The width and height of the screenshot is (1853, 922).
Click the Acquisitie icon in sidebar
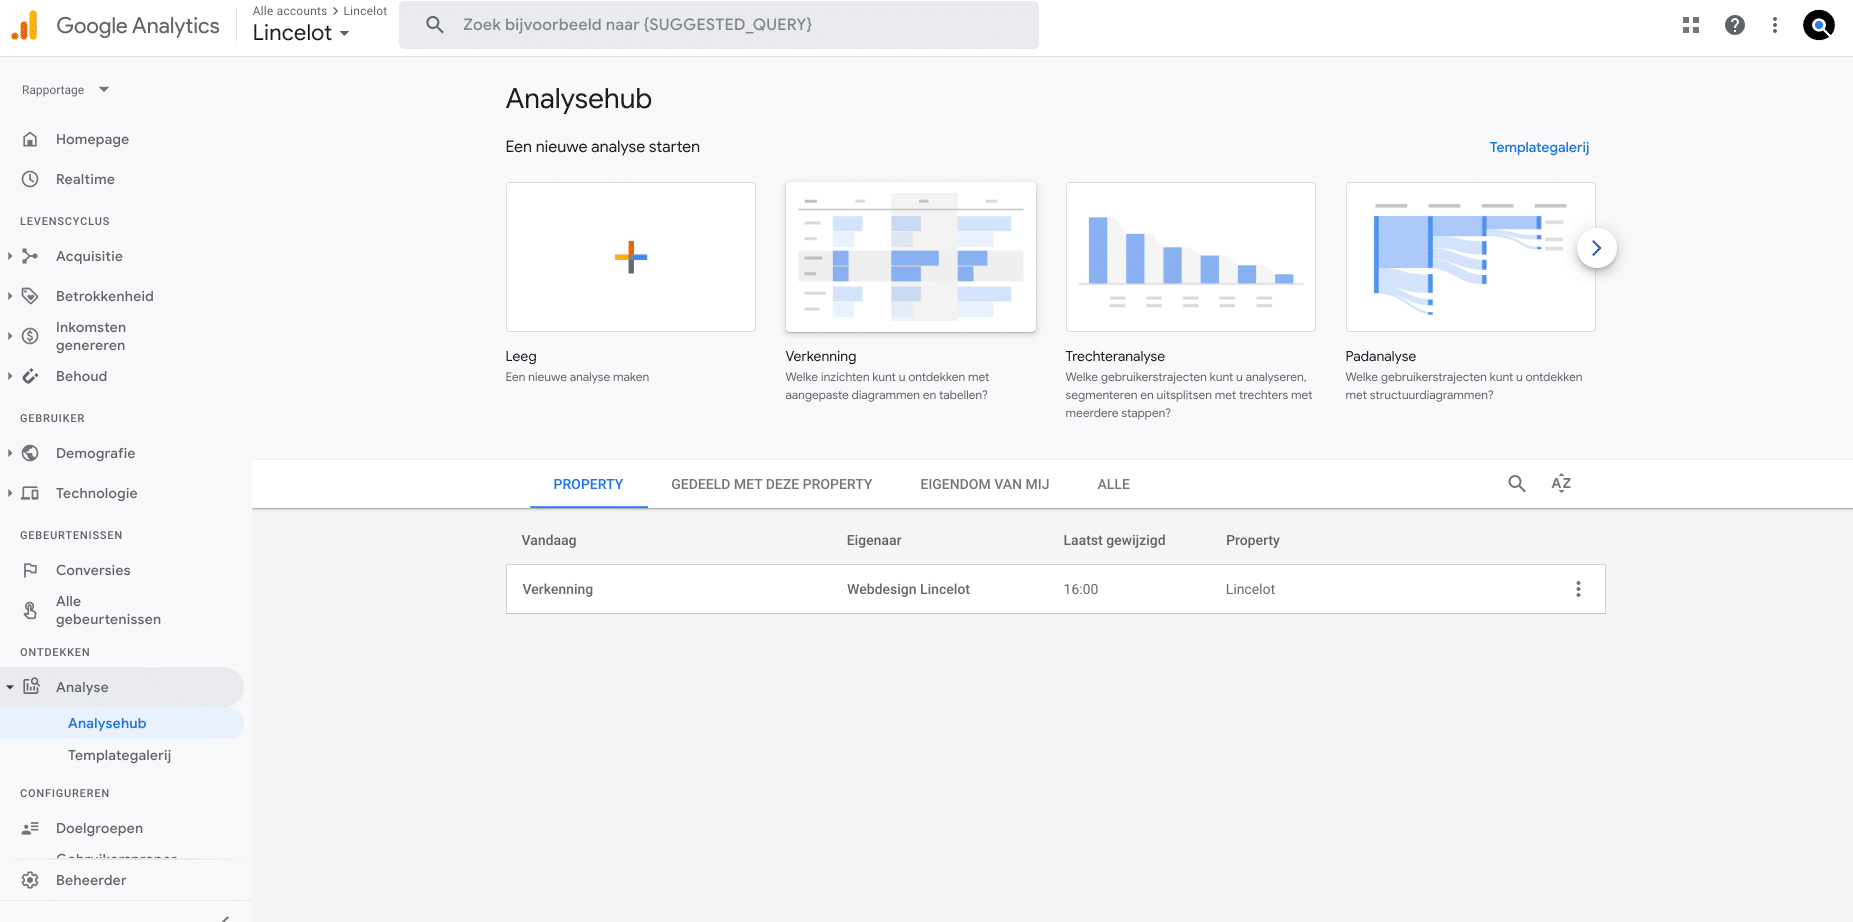[30, 256]
